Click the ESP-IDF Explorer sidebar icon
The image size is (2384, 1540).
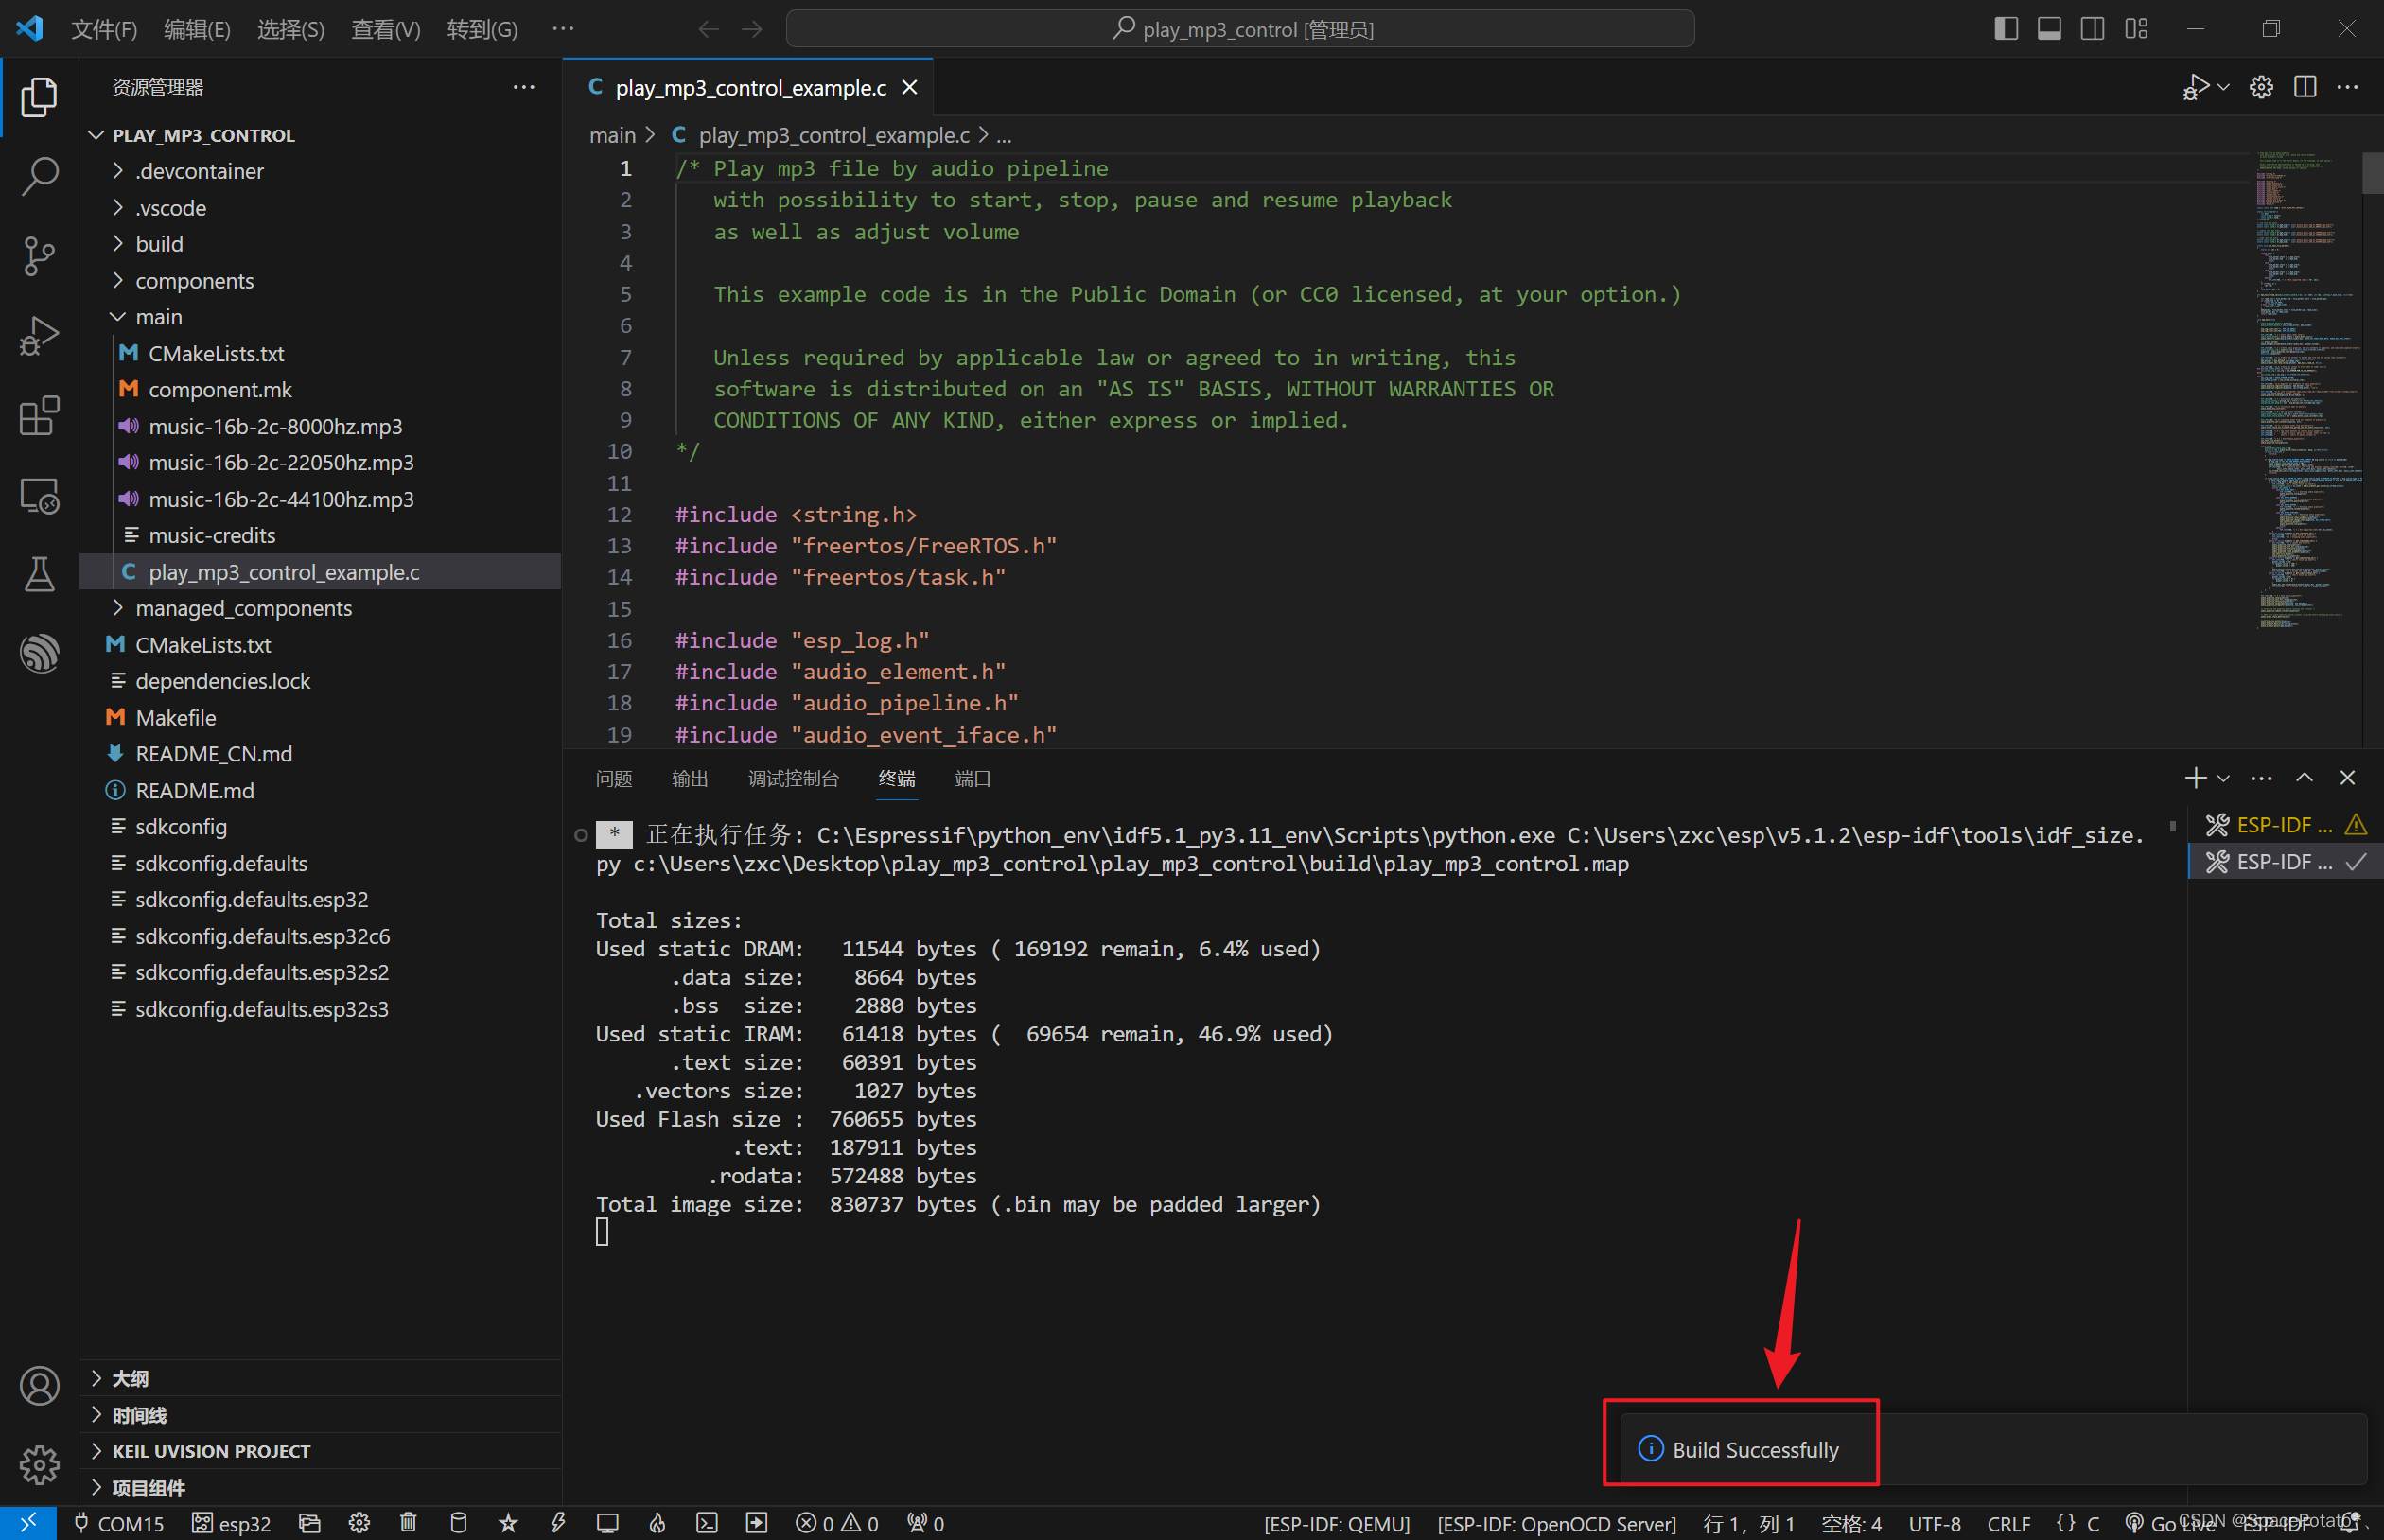[40, 653]
